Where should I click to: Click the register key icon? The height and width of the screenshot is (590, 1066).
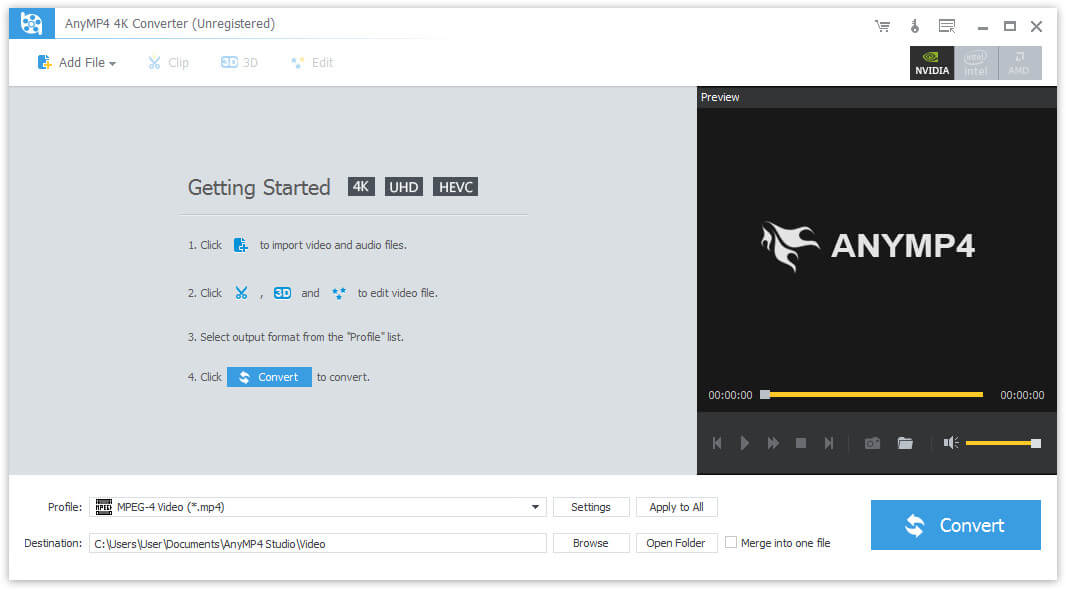(x=915, y=26)
